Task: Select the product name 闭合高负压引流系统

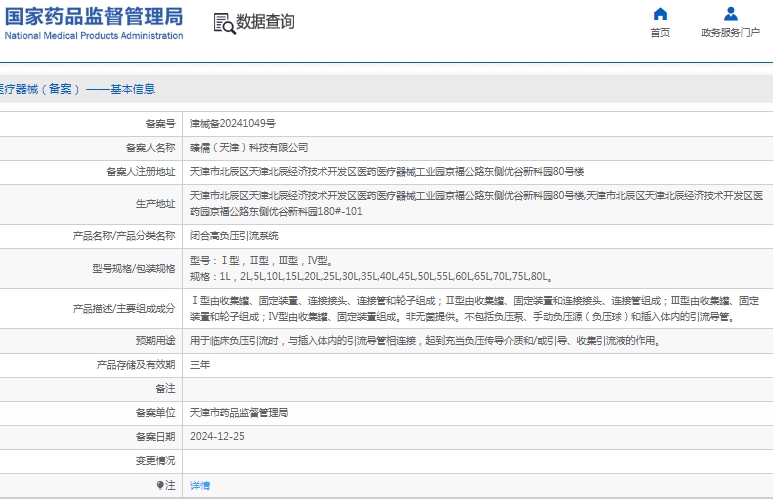Action: coord(234,236)
